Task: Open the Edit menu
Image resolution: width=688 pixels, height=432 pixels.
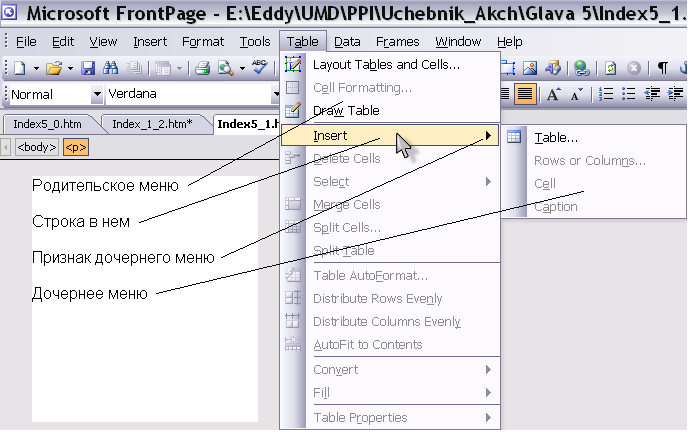Action: pos(63,42)
